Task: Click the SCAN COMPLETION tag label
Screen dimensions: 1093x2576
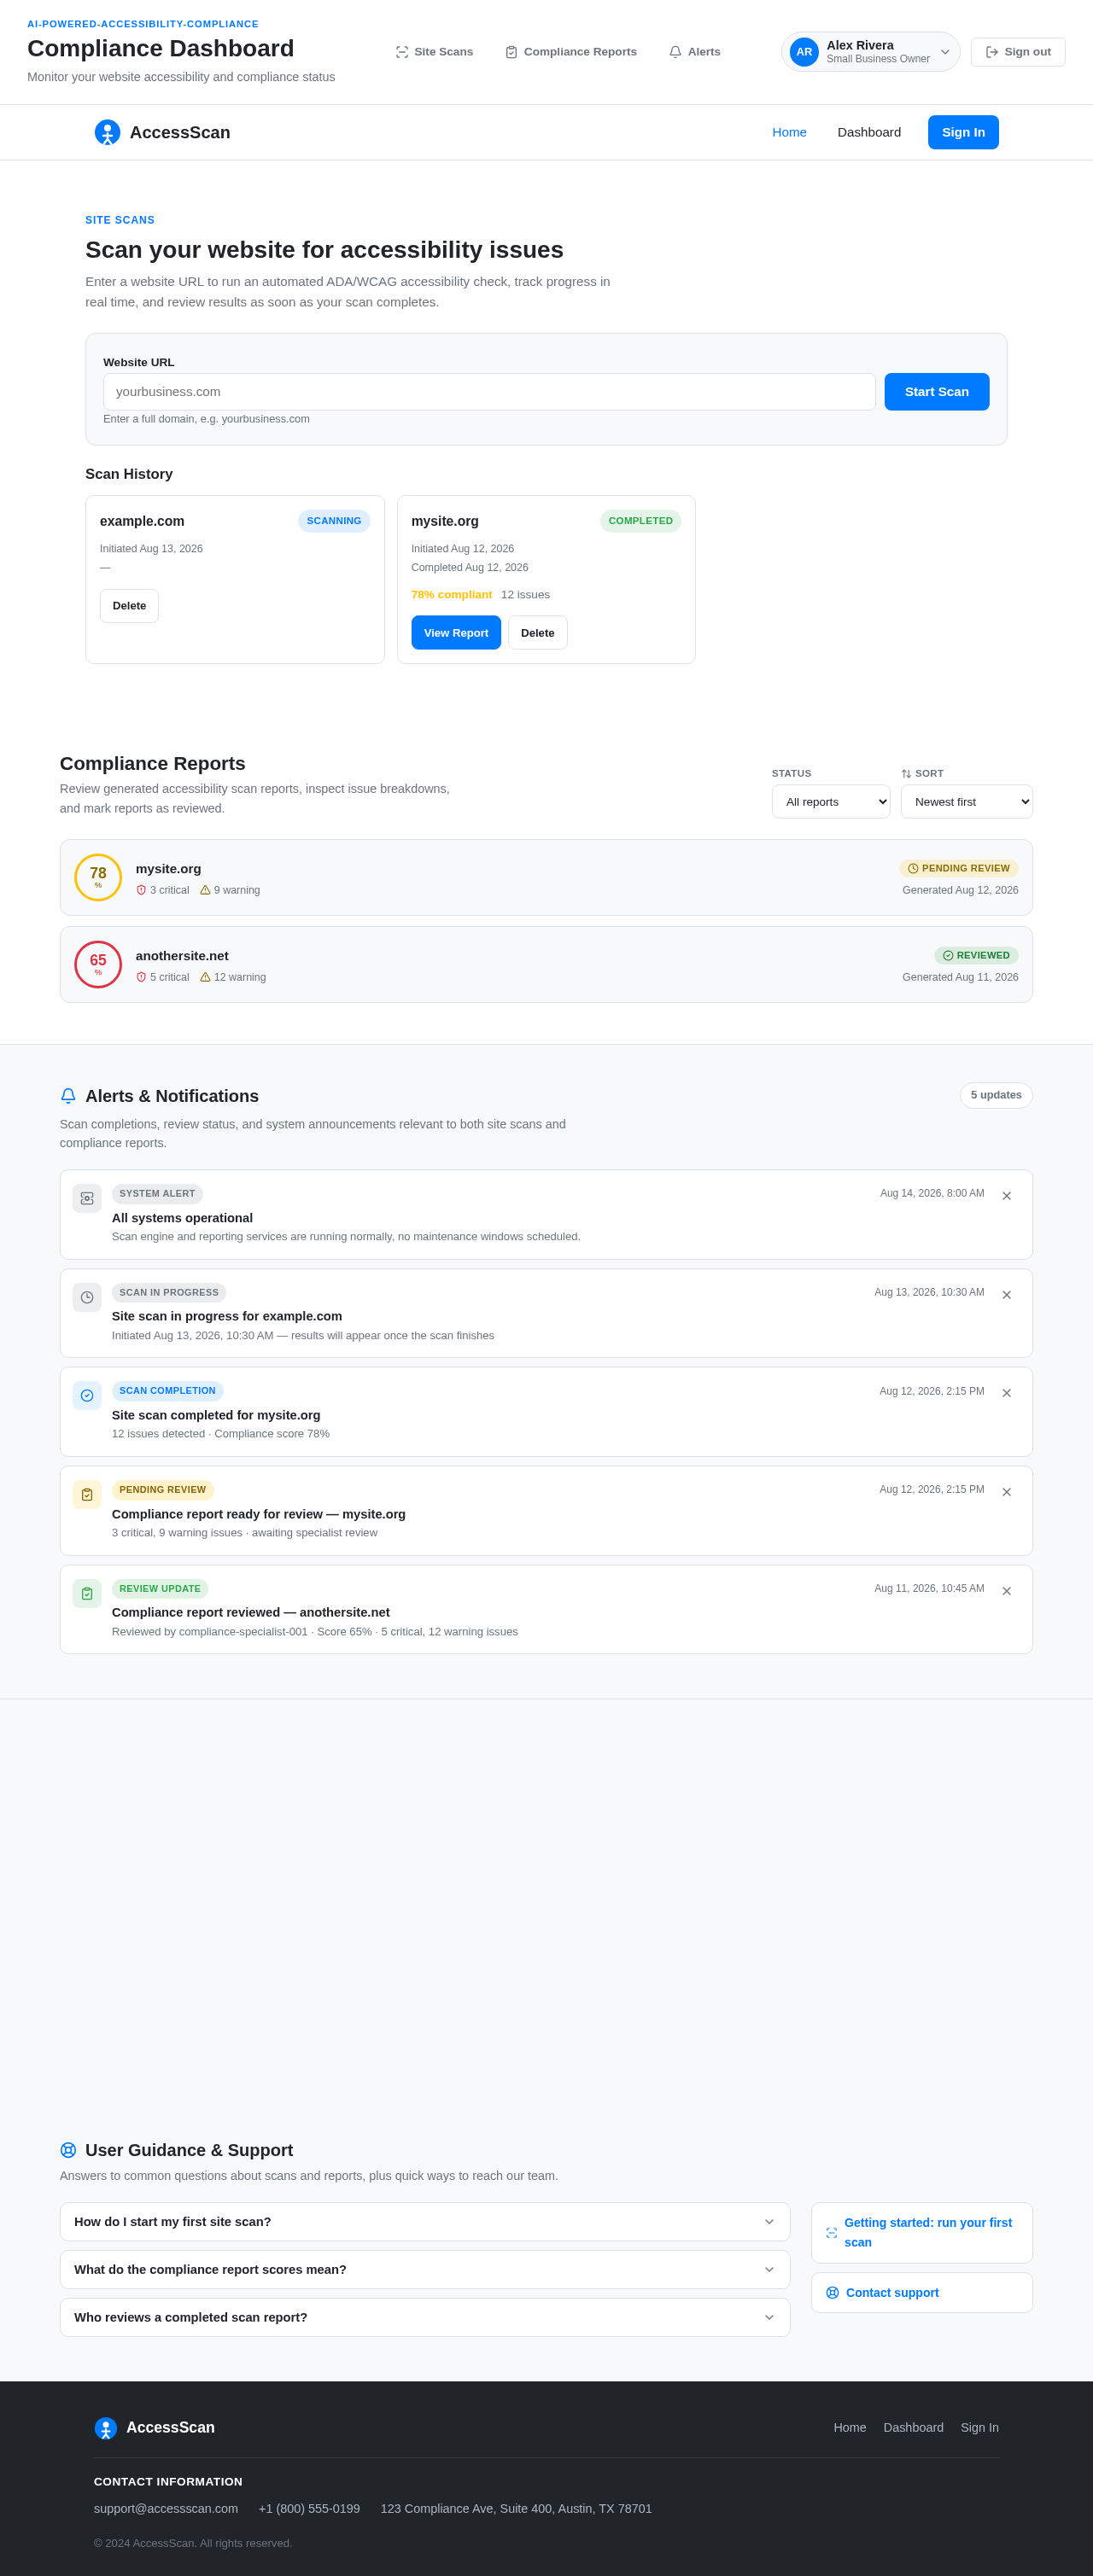Action: click(x=168, y=1391)
